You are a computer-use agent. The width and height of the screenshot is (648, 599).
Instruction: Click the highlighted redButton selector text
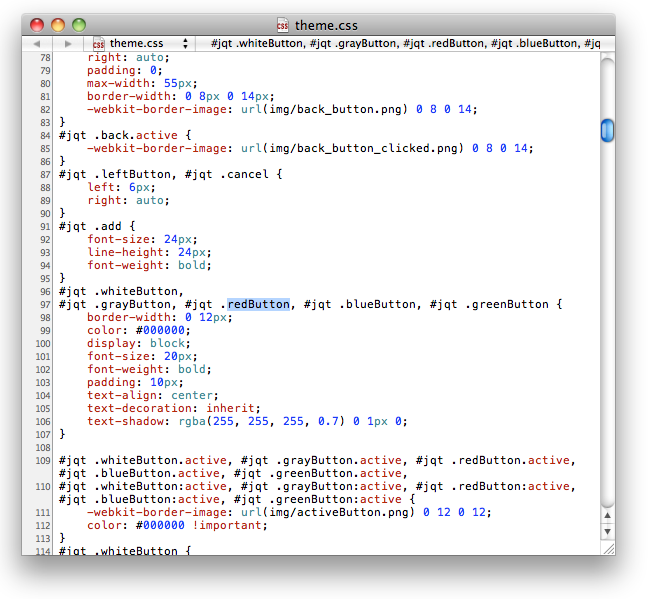pos(258,305)
